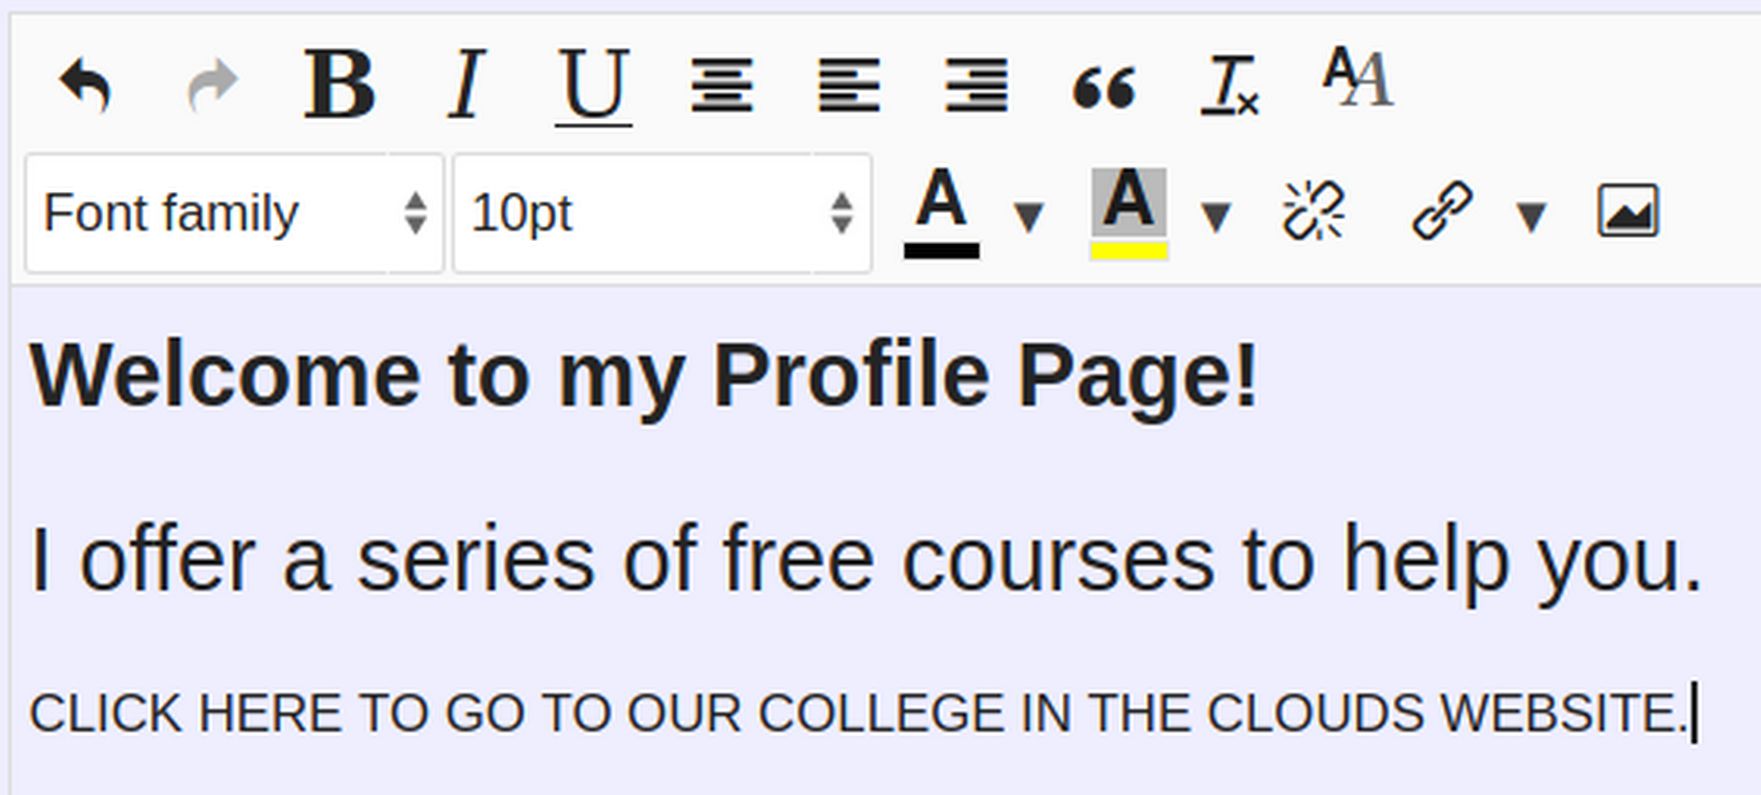1761x795 pixels.
Task: Click the Undo arrow icon
Action: pyautogui.click(x=85, y=85)
